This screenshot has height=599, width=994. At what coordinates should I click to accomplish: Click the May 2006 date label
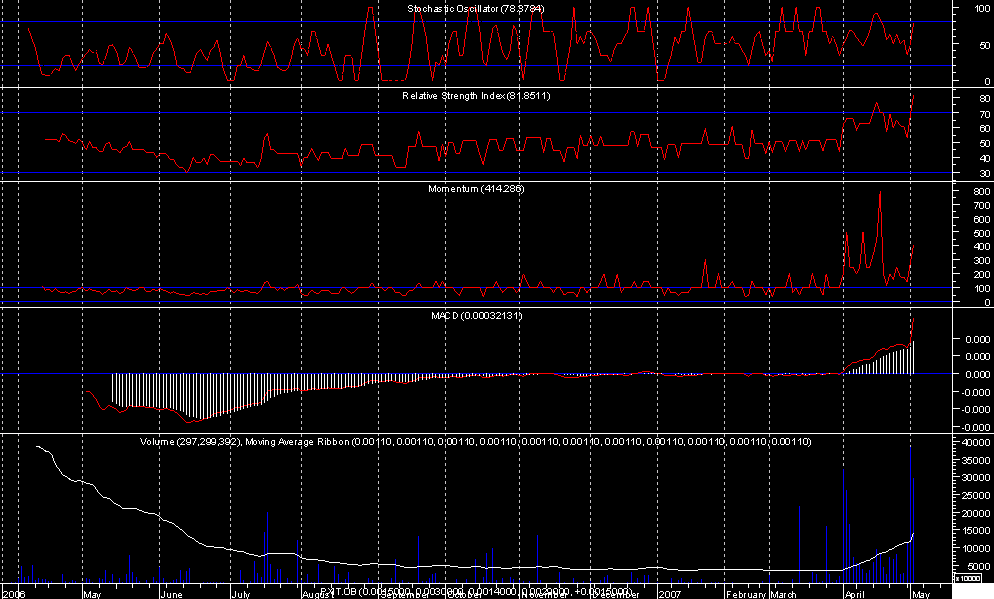click(x=93, y=593)
